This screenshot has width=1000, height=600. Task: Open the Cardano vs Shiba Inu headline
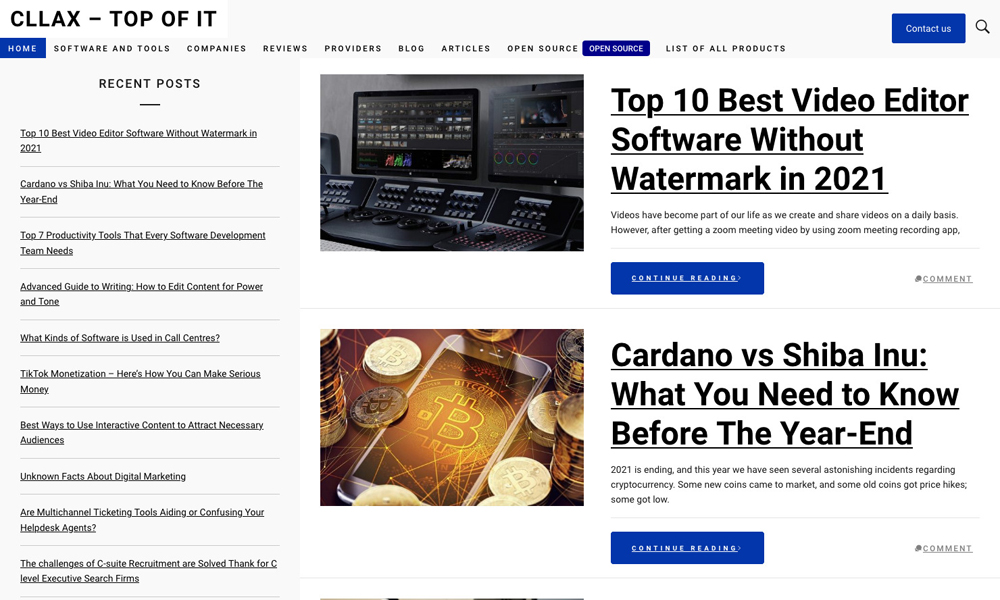(x=784, y=394)
